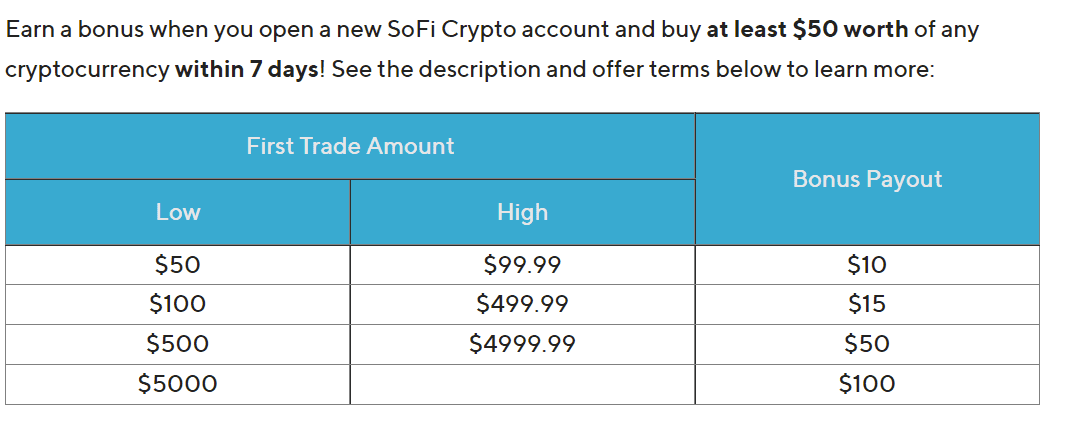
Task: Click the $99.99 high amount cell
Action: pyautogui.click(x=522, y=265)
